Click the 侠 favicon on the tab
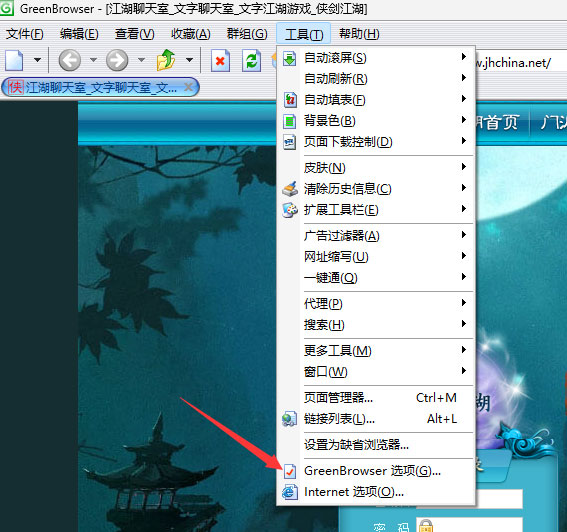 pyautogui.click(x=16, y=87)
